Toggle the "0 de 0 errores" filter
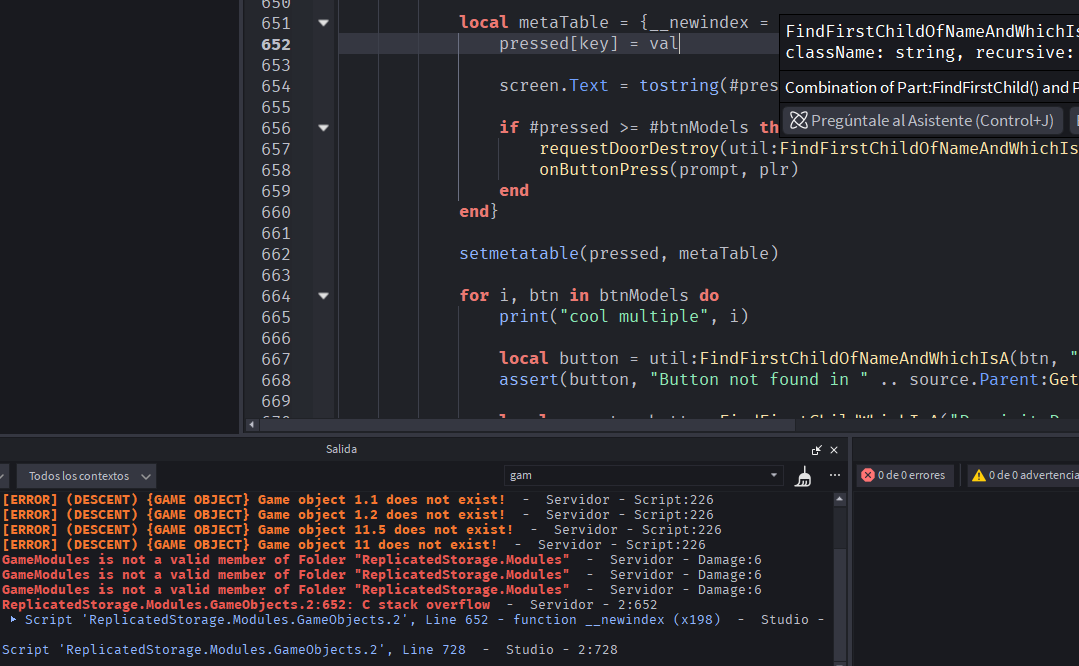Viewport: 1079px width, 666px height. tap(903, 476)
